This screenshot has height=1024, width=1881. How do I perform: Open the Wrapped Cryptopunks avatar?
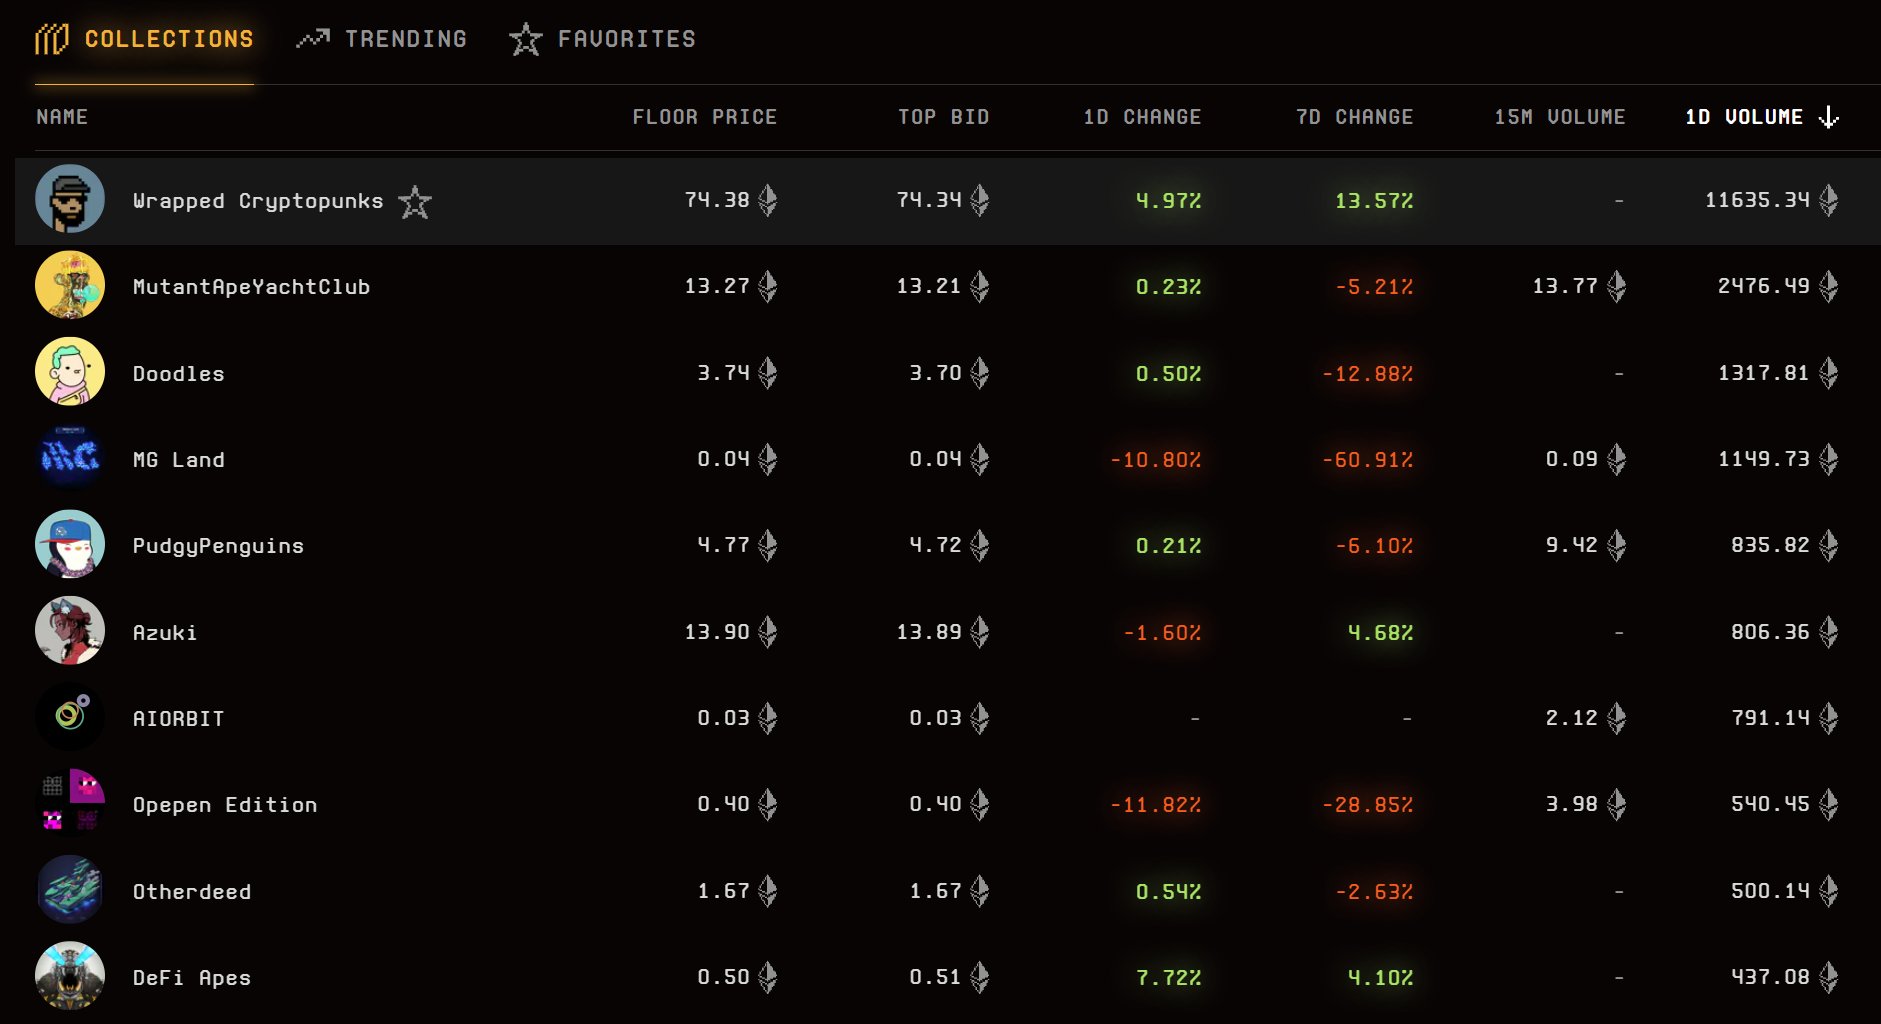pos(70,199)
